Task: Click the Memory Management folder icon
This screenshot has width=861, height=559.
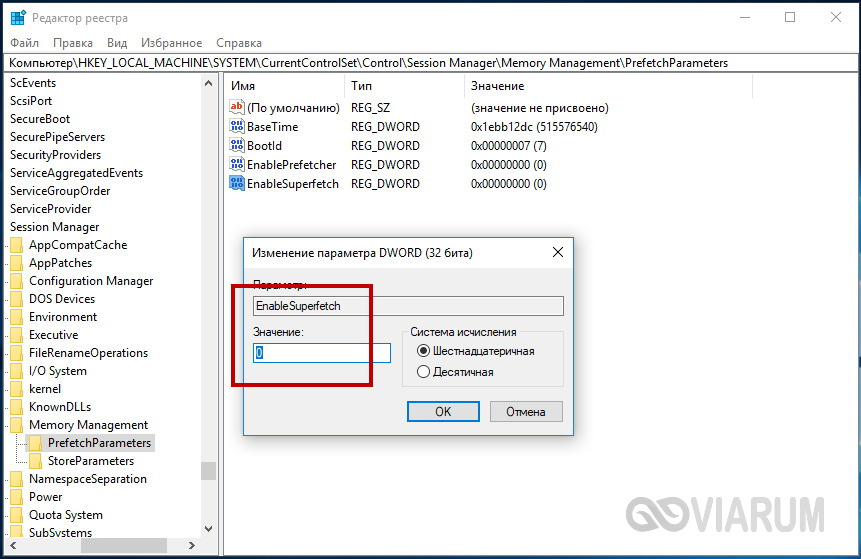Action: pyautogui.click(x=17, y=425)
